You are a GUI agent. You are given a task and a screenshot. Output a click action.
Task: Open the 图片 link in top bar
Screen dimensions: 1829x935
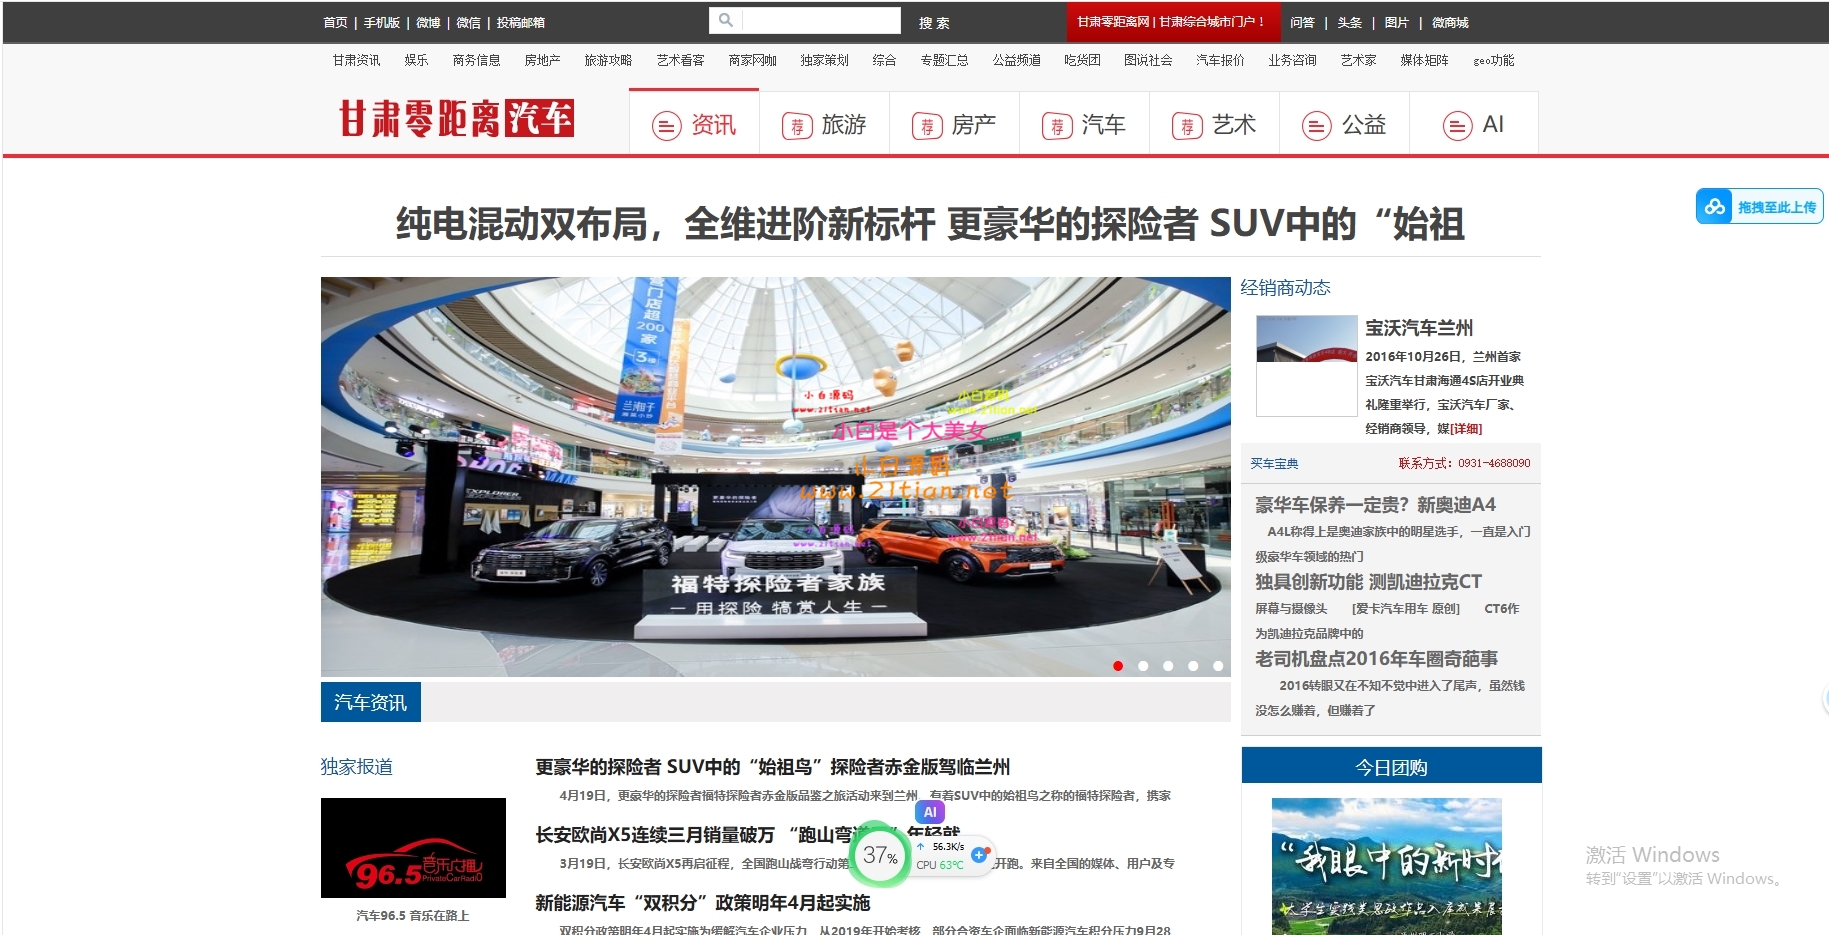click(x=1396, y=22)
